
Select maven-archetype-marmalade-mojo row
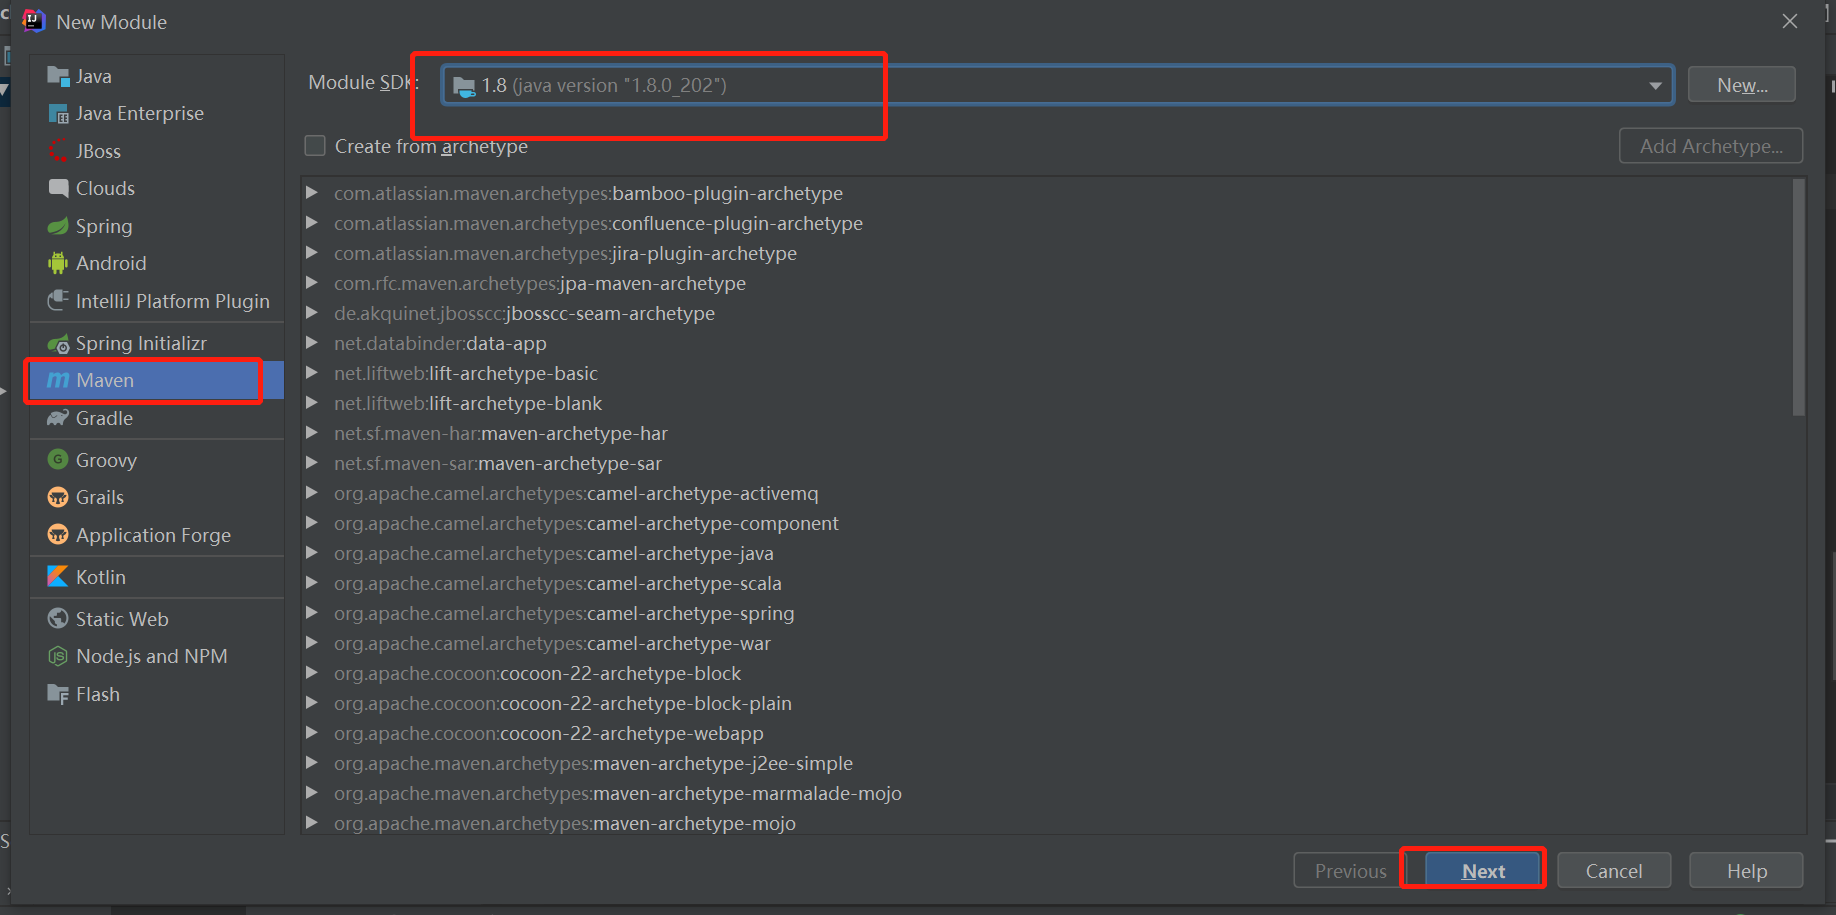pyautogui.click(x=1046, y=793)
